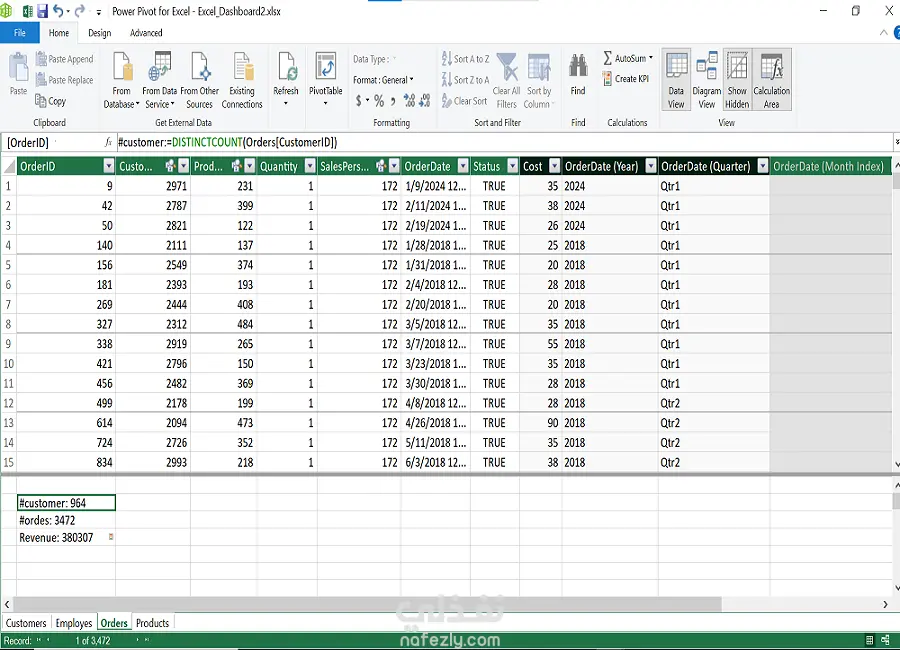Click Paste Append button
The height and width of the screenshot is (650, 900).
tap(64, 59)
